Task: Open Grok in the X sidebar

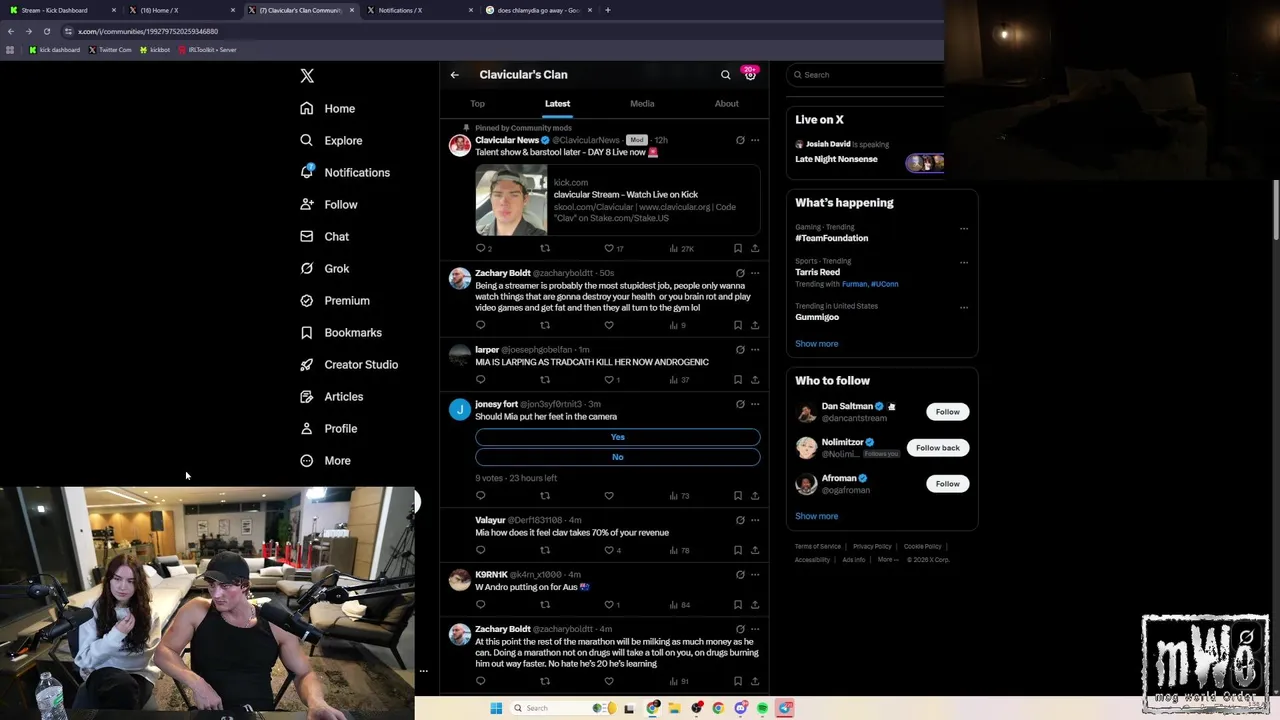Action: point(324,268)
